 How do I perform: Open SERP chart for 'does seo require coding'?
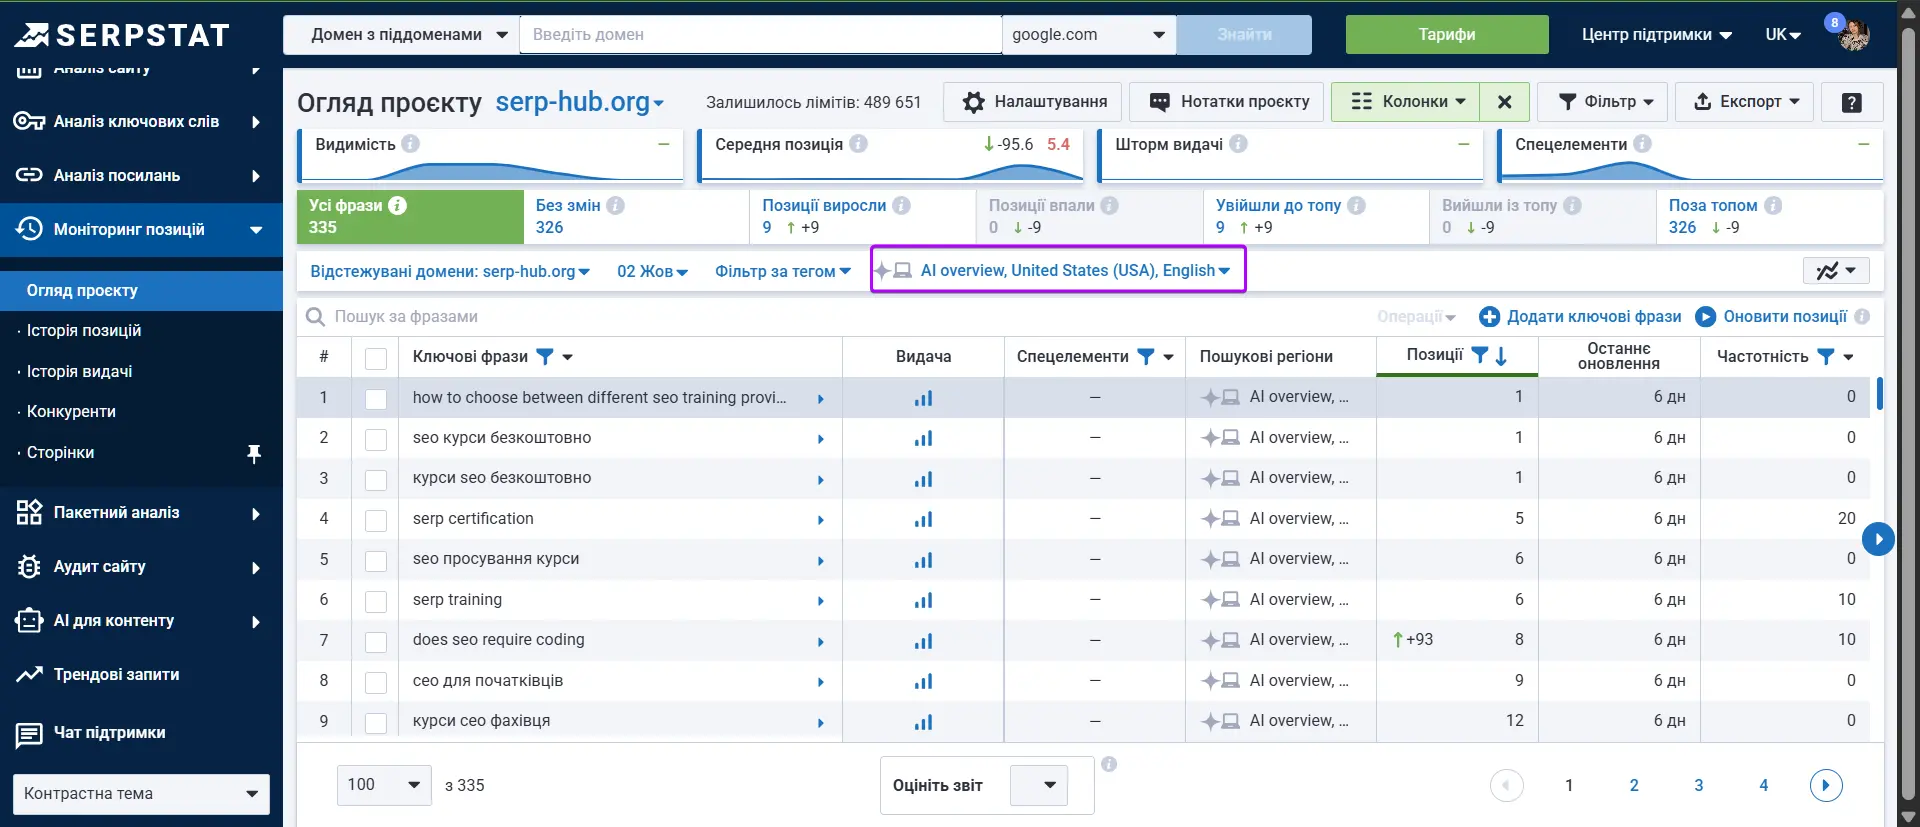(923, 640)
